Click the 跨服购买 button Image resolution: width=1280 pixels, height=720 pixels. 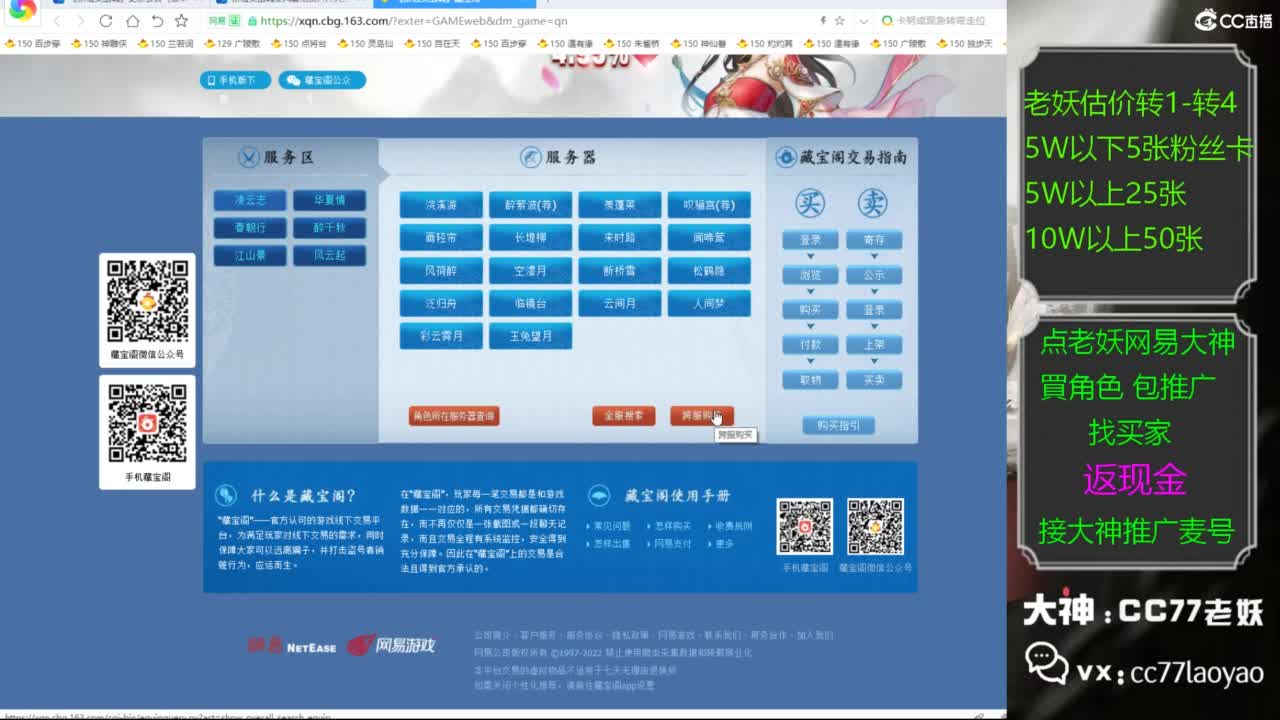702,416
